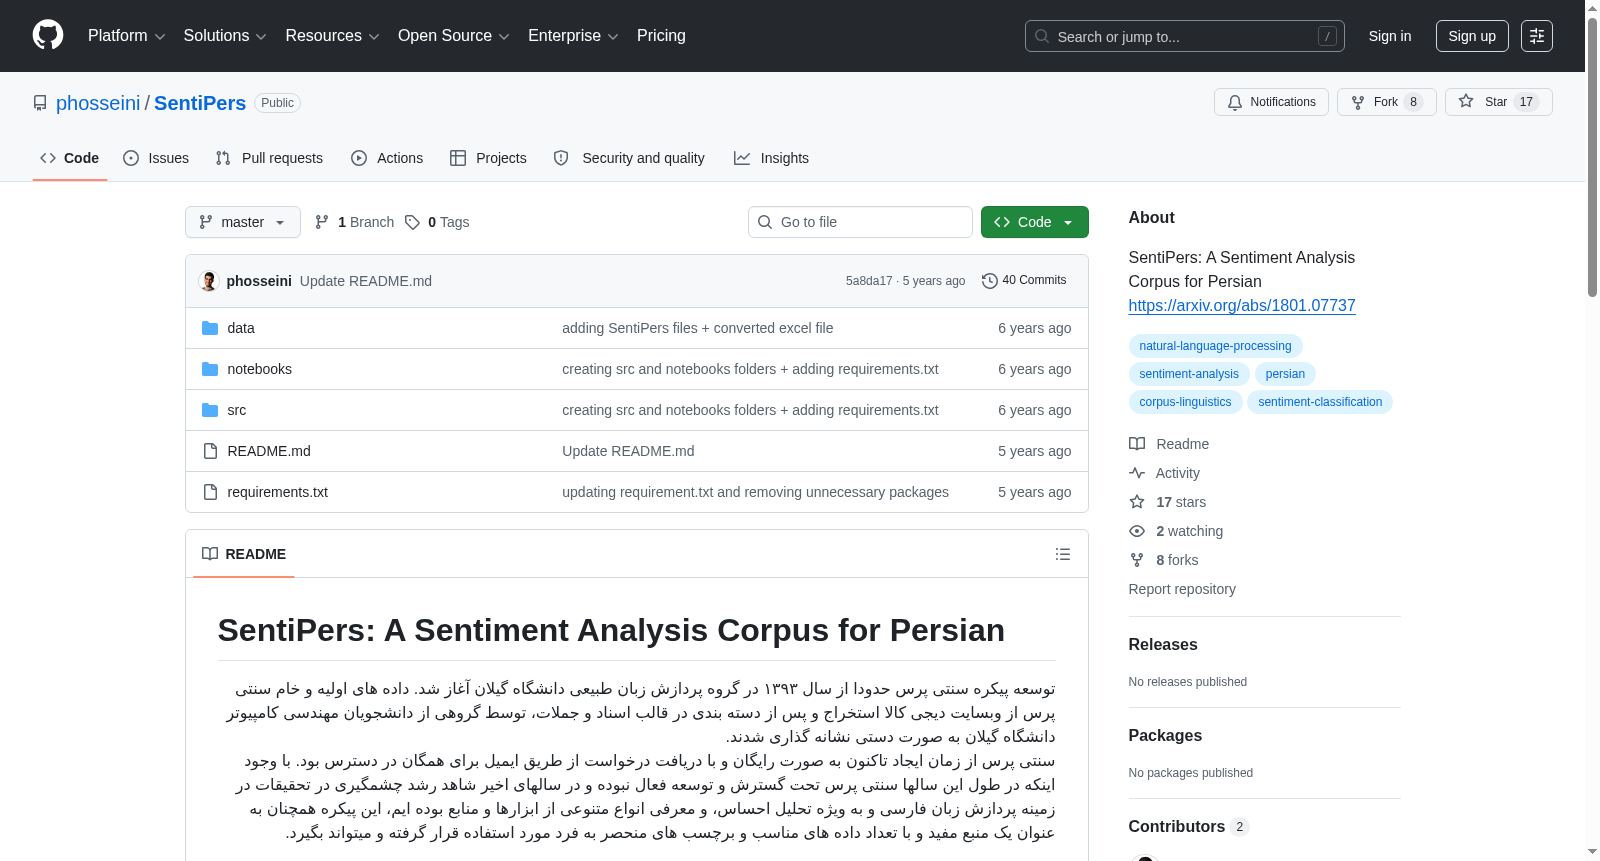
Task: Click the commit history clock icon
Action: (x=990, y=281)
